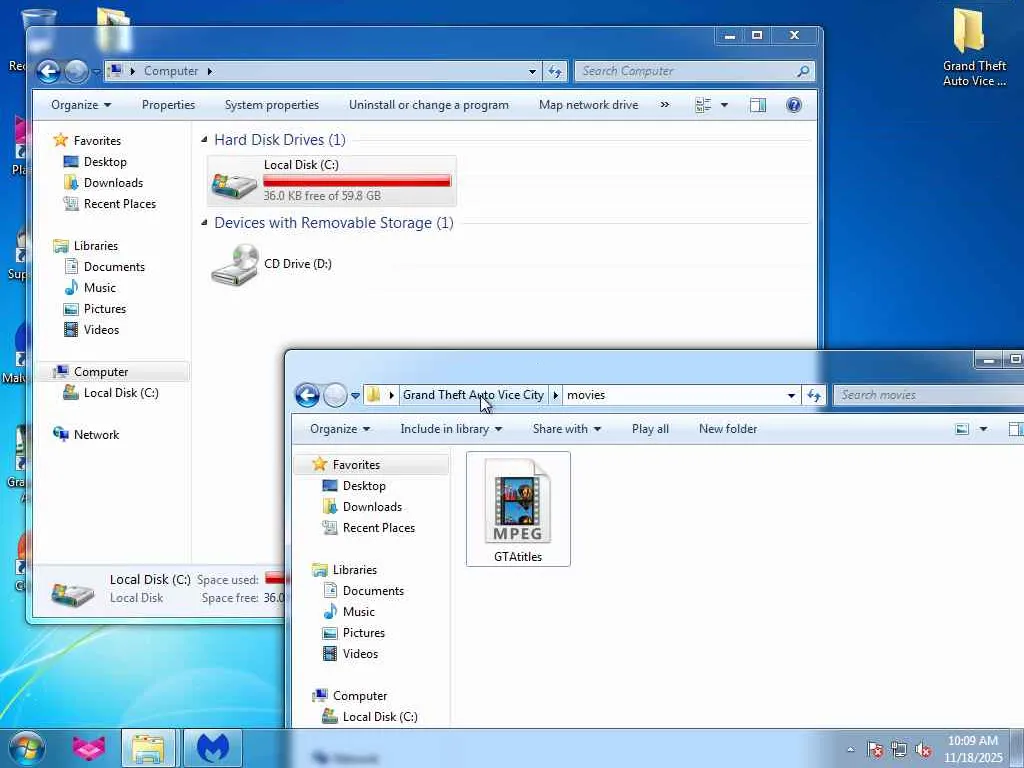1024x768 pixels.
Task: Select Network in Computer window sidebar
Action: pos(96,435)
